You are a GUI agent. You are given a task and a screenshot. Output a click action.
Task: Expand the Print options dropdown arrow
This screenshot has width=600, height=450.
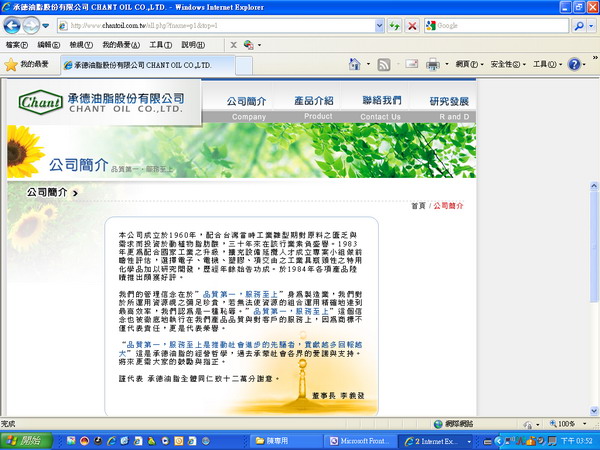[x=447, y=64]
